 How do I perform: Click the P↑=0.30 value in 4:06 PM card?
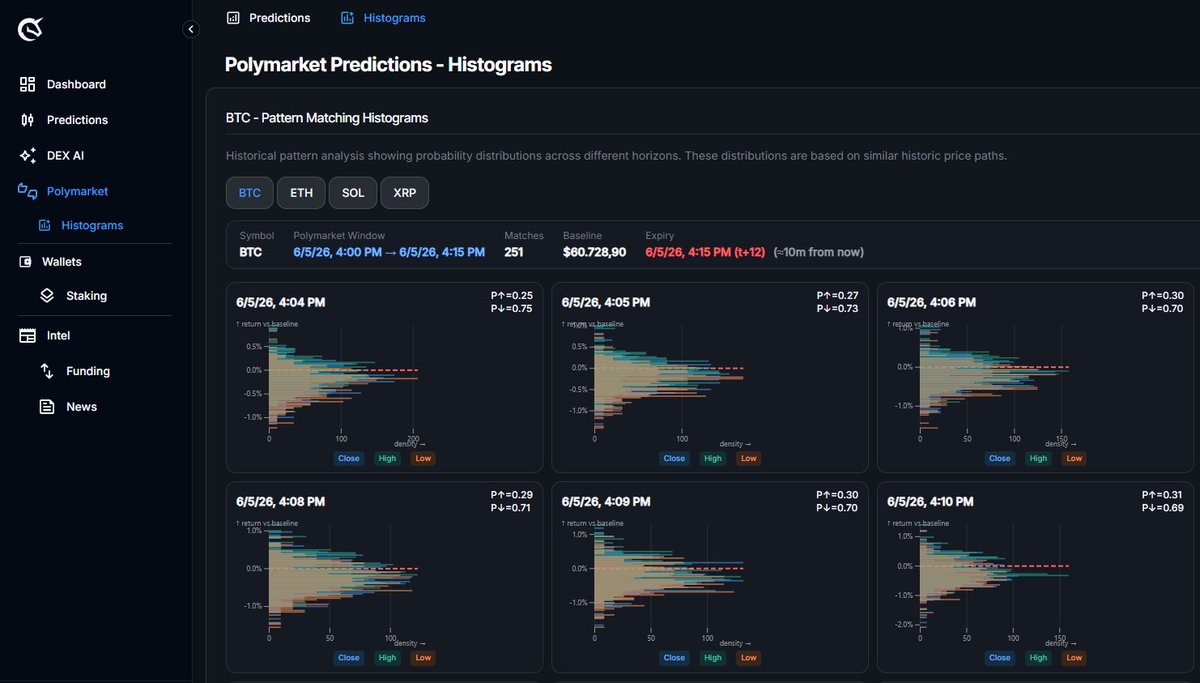point(1162,296)
